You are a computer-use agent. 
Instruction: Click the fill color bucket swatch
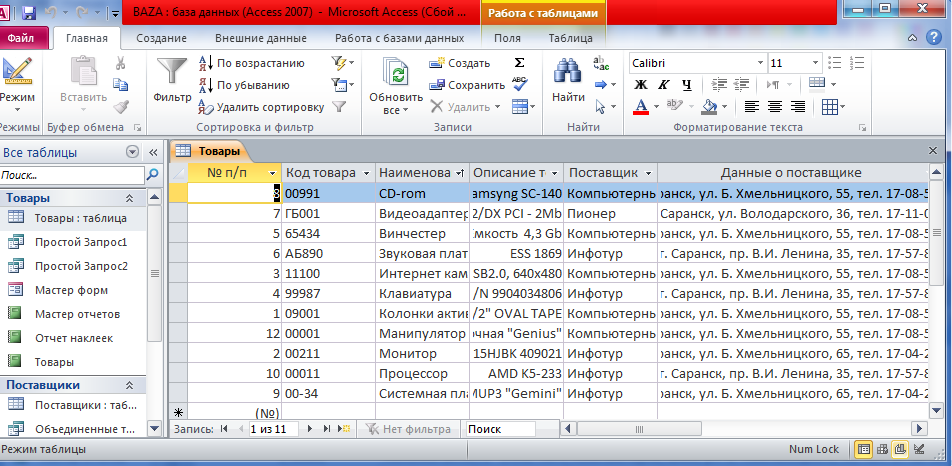[x=709, y=107]
